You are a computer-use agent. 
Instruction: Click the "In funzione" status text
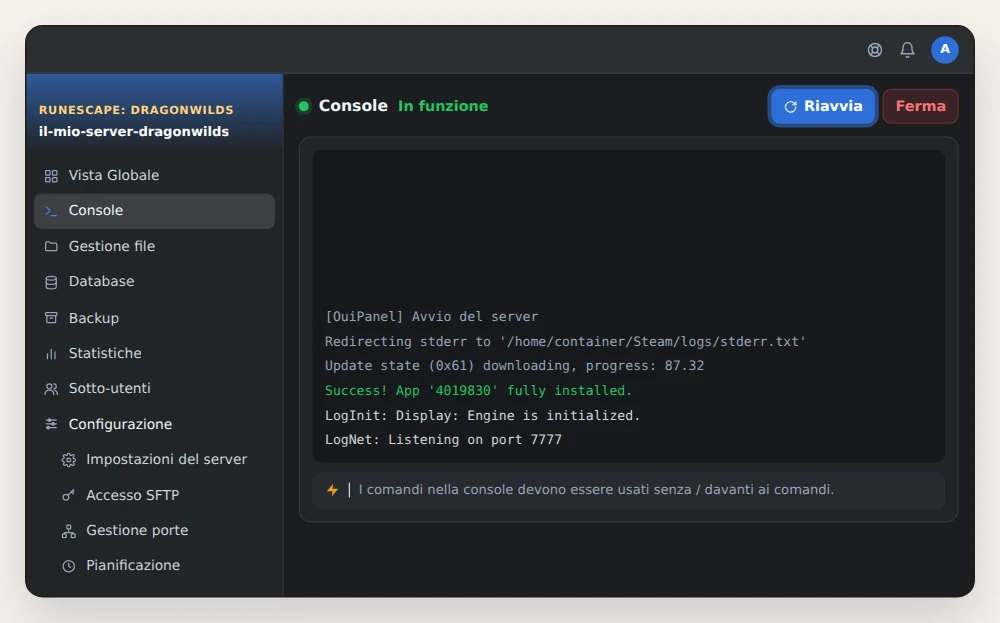[x=443, y=106]
